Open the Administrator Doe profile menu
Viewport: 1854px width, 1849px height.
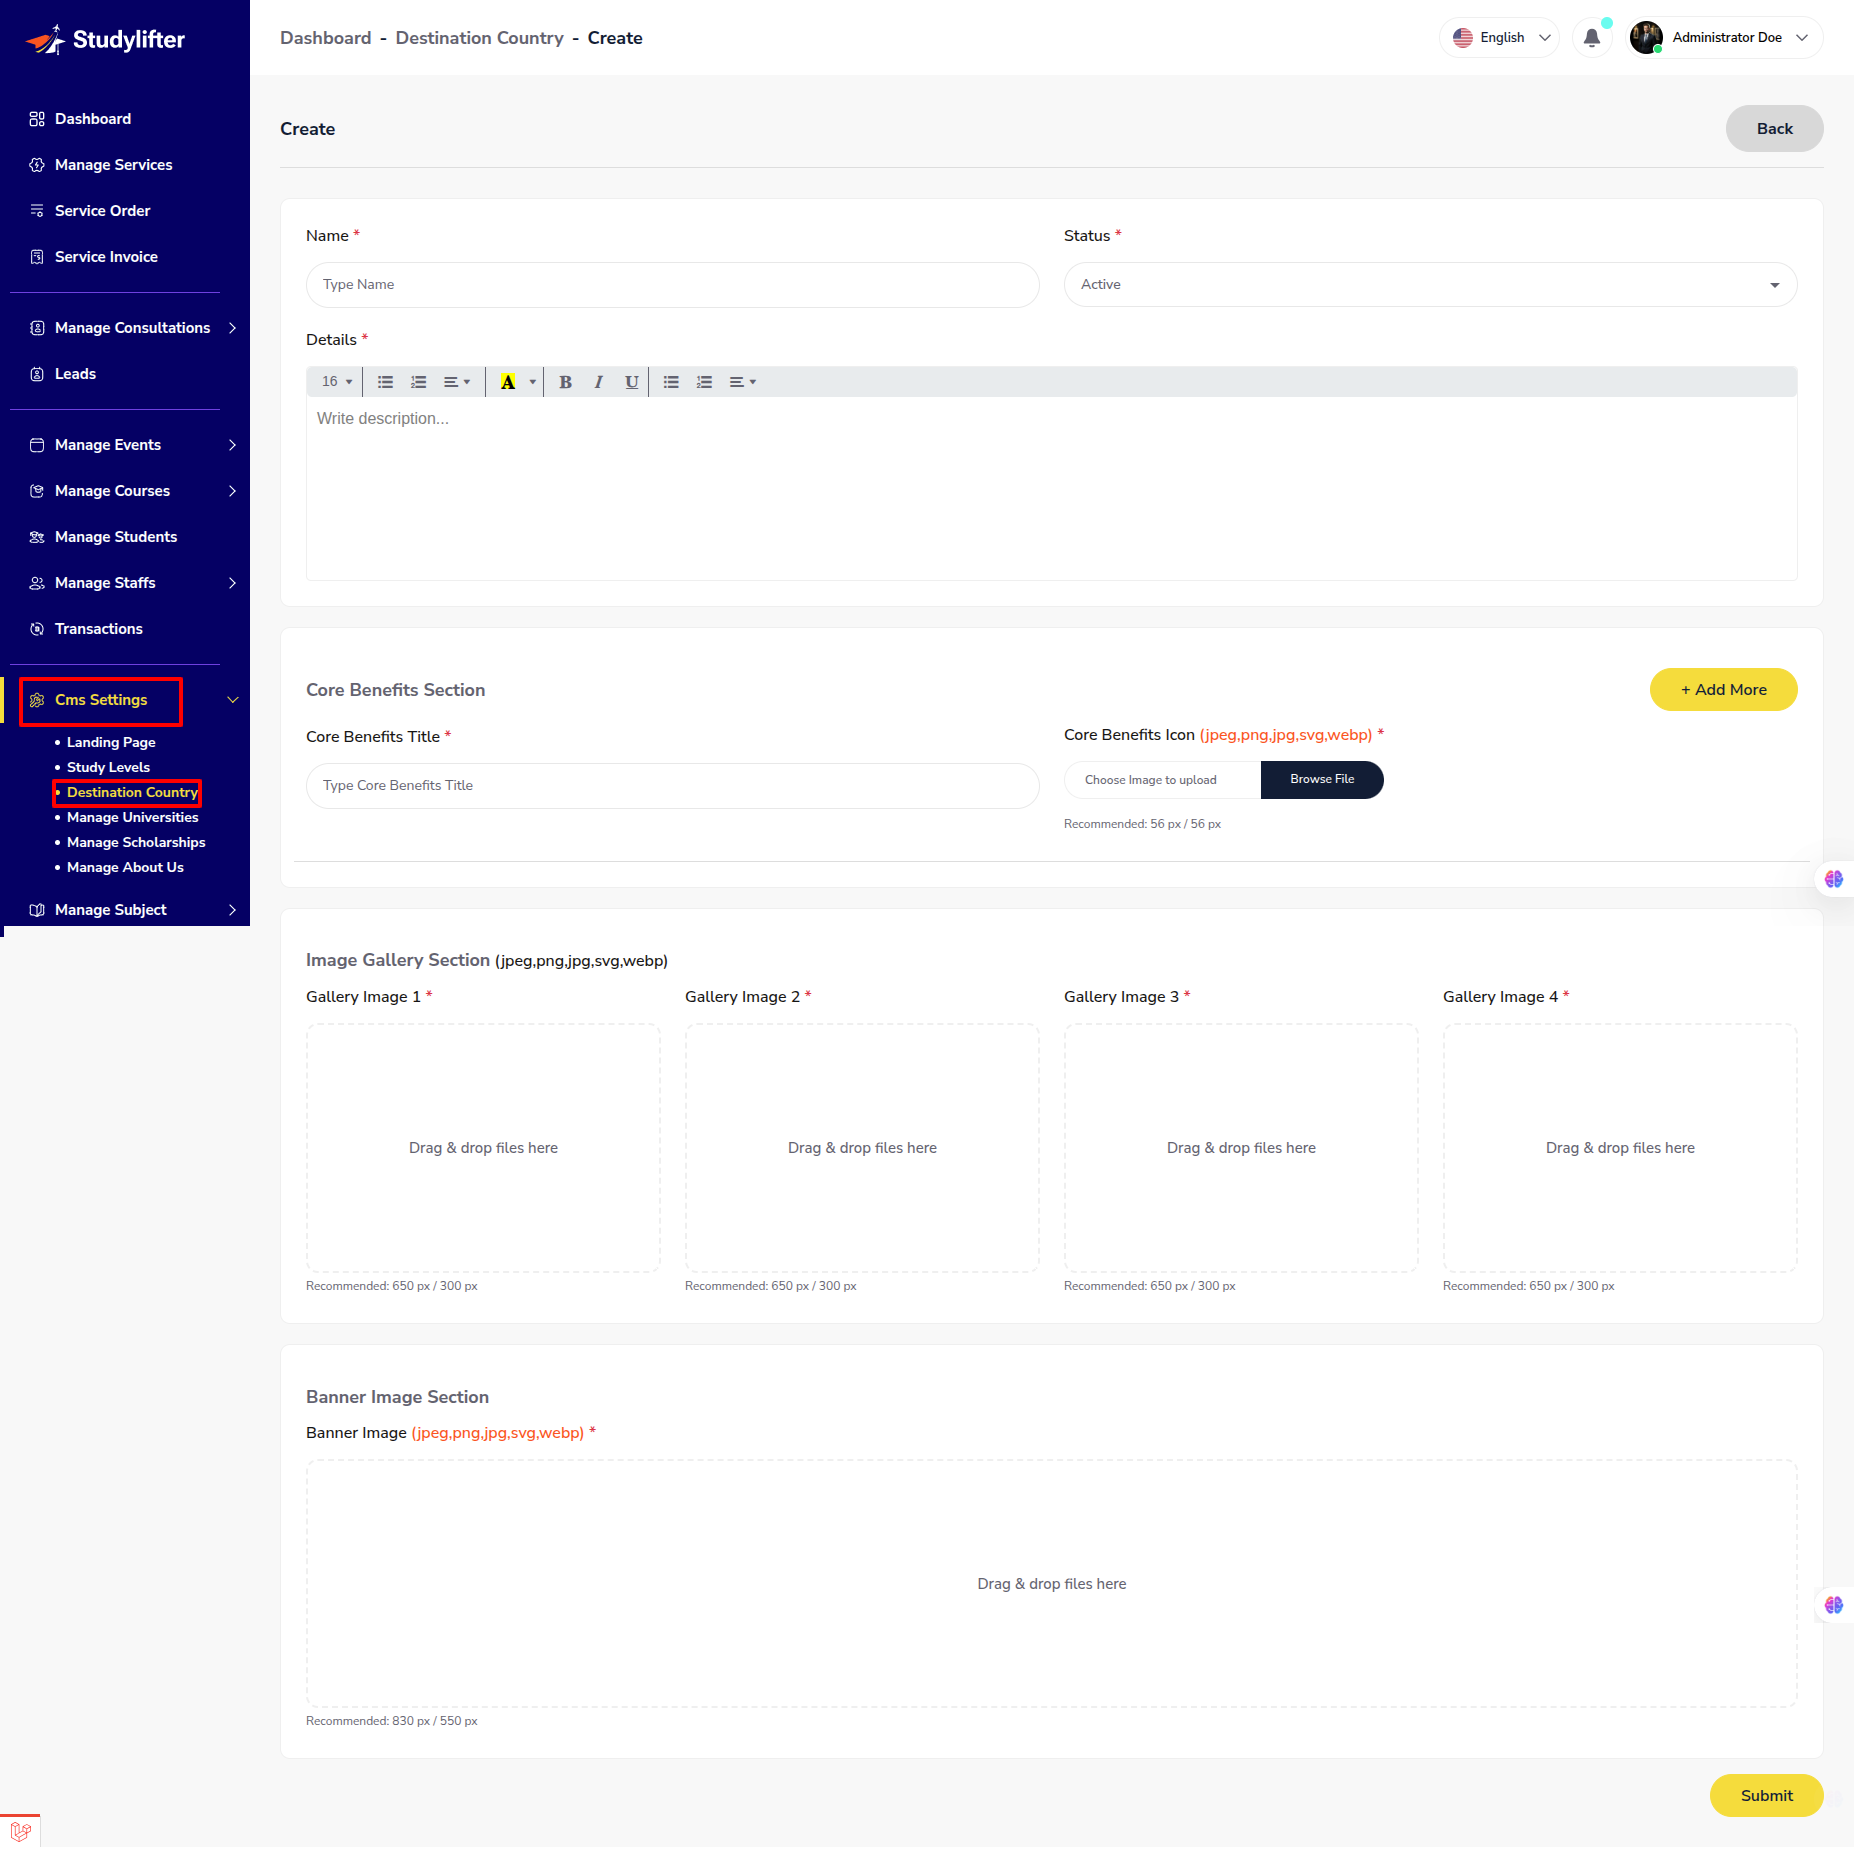click(1723, 38)
